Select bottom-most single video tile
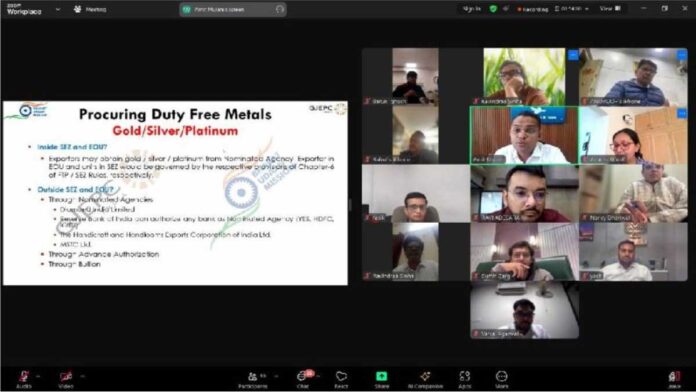 tap(524, 310)
